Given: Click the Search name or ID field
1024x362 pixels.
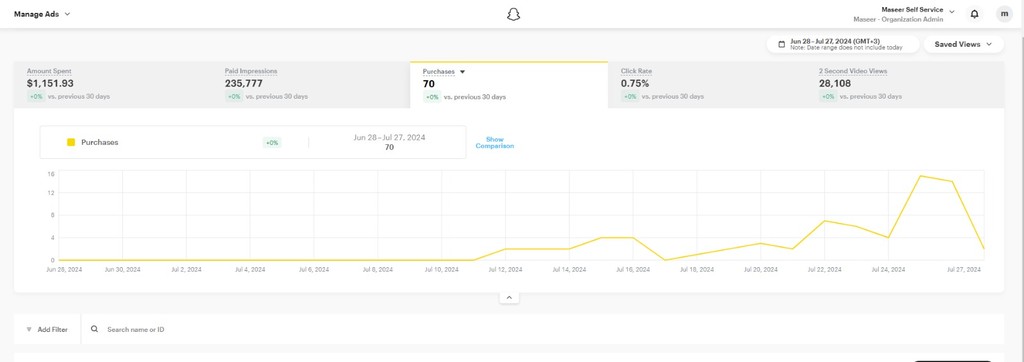Looking at the screenshot, I should point(542,329).
